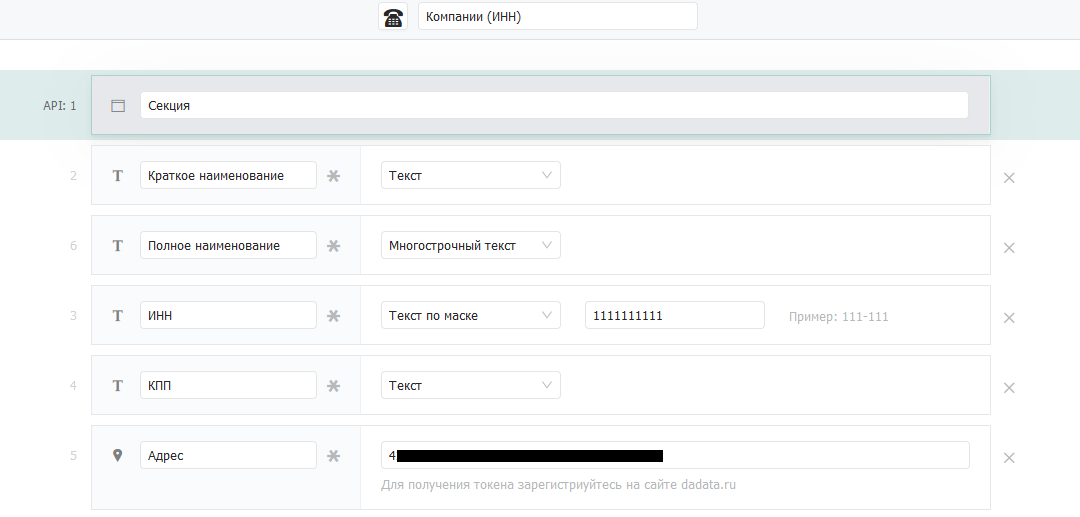The width and height of the screenshot is (1080, 517).
Task: Toggle required asterisk for the ИНН field
Action: click(334, 316)
